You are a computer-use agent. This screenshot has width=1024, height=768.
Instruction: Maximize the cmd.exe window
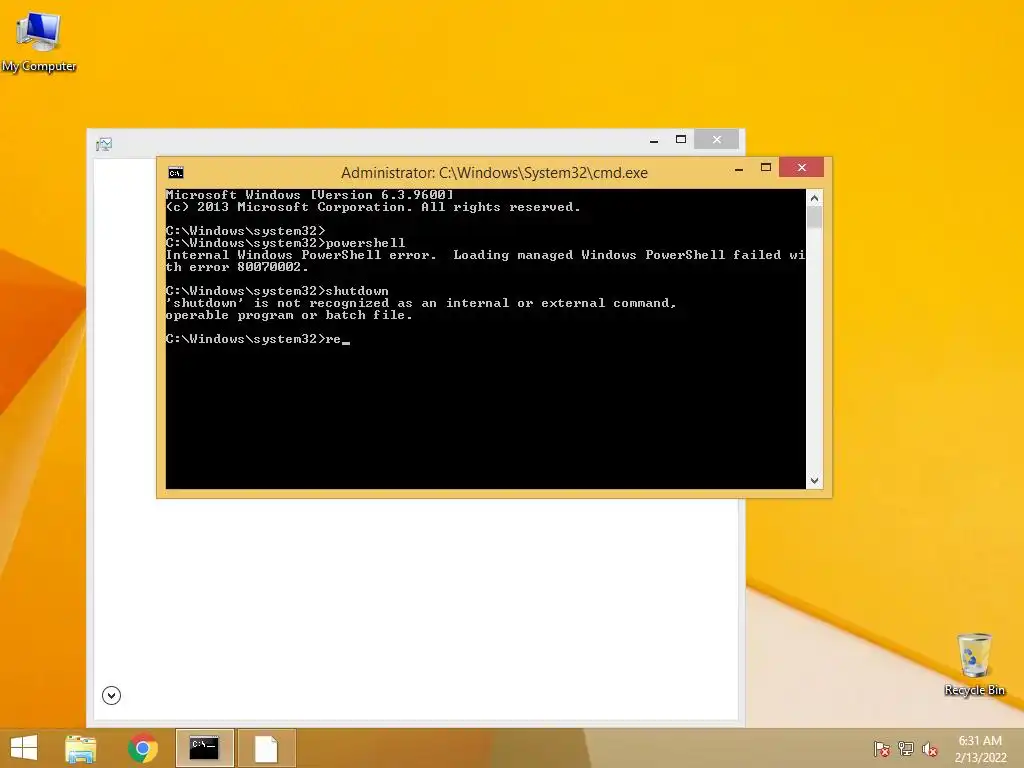click(x=766, y=168)
